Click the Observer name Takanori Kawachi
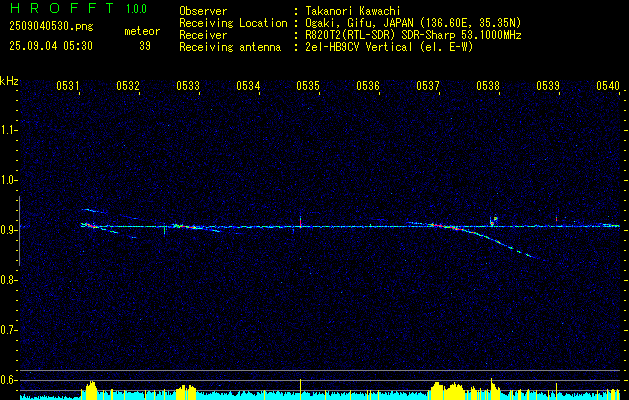 point(353,11)
